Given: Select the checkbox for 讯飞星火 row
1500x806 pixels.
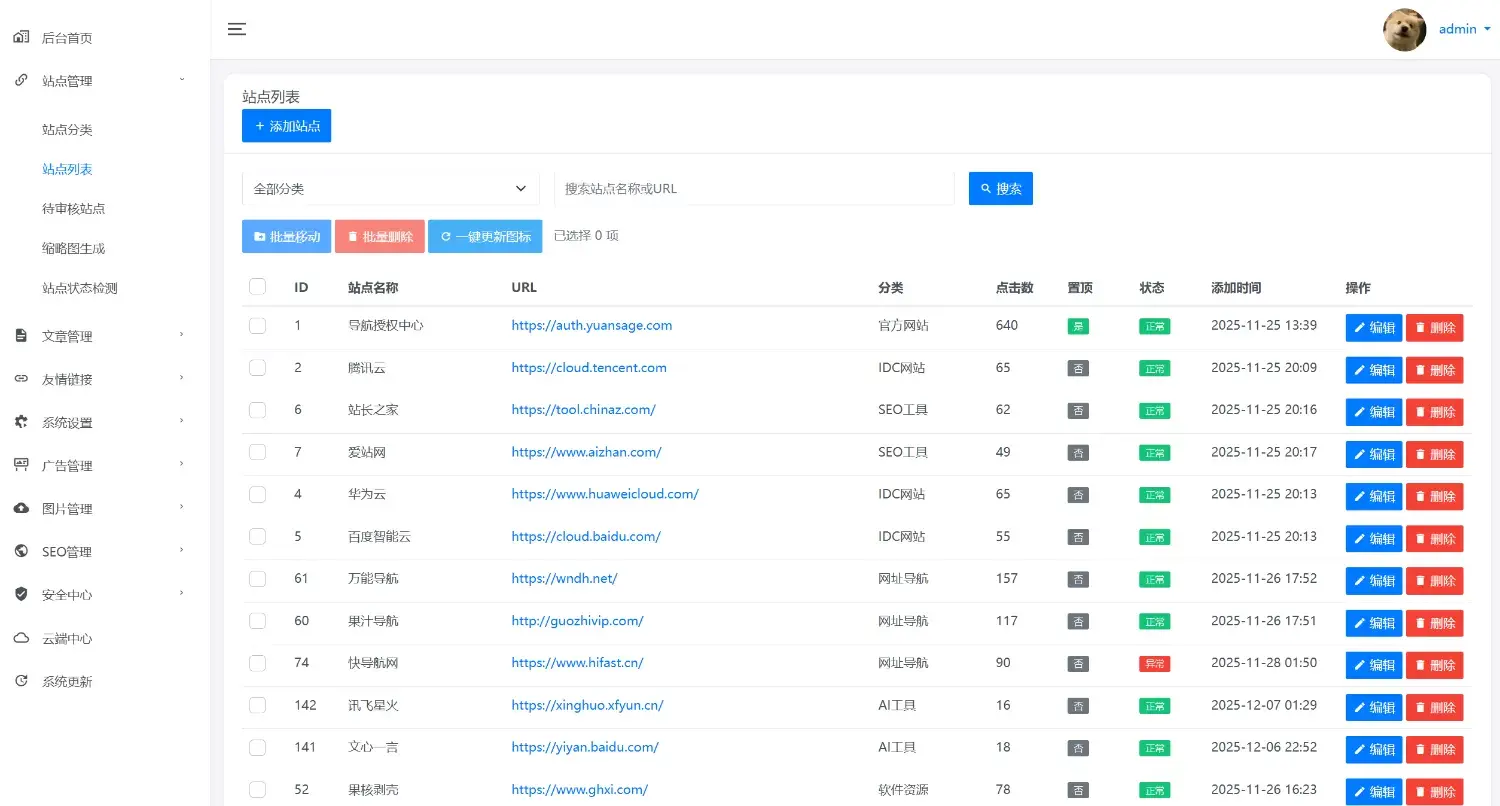Looking at the screenshot, I should coord(257,705).
